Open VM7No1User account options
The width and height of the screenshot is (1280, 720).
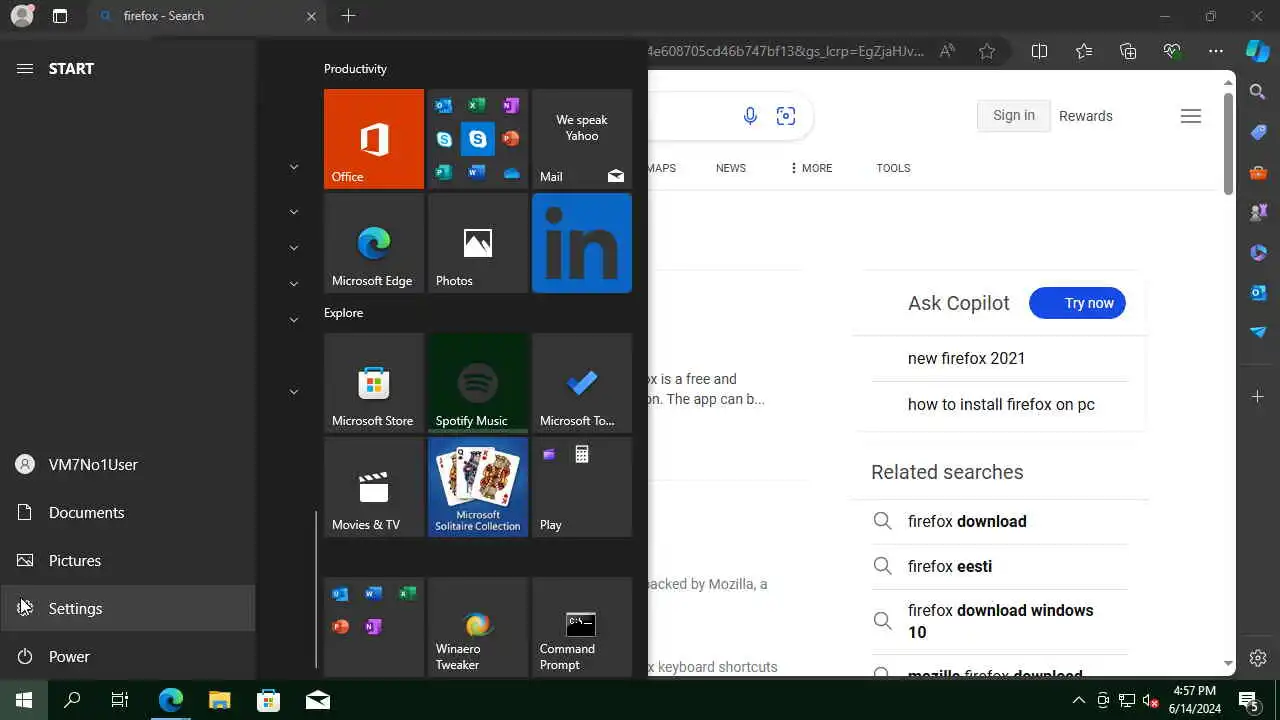128,464
